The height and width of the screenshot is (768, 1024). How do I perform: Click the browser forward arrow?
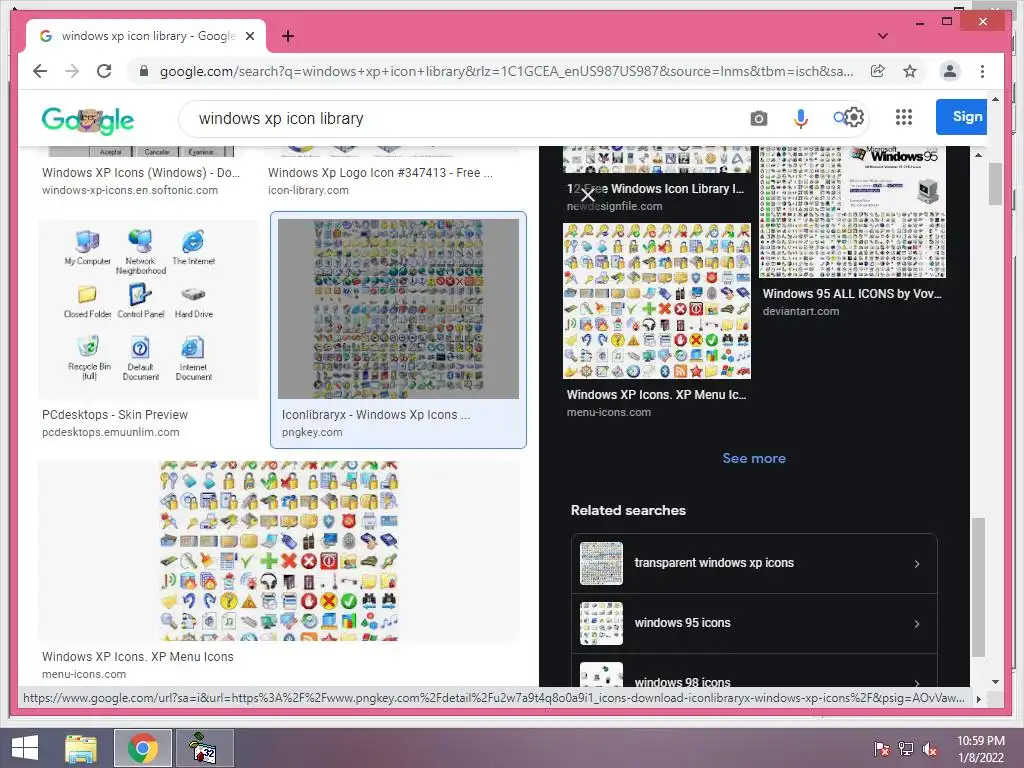(72, 71)
